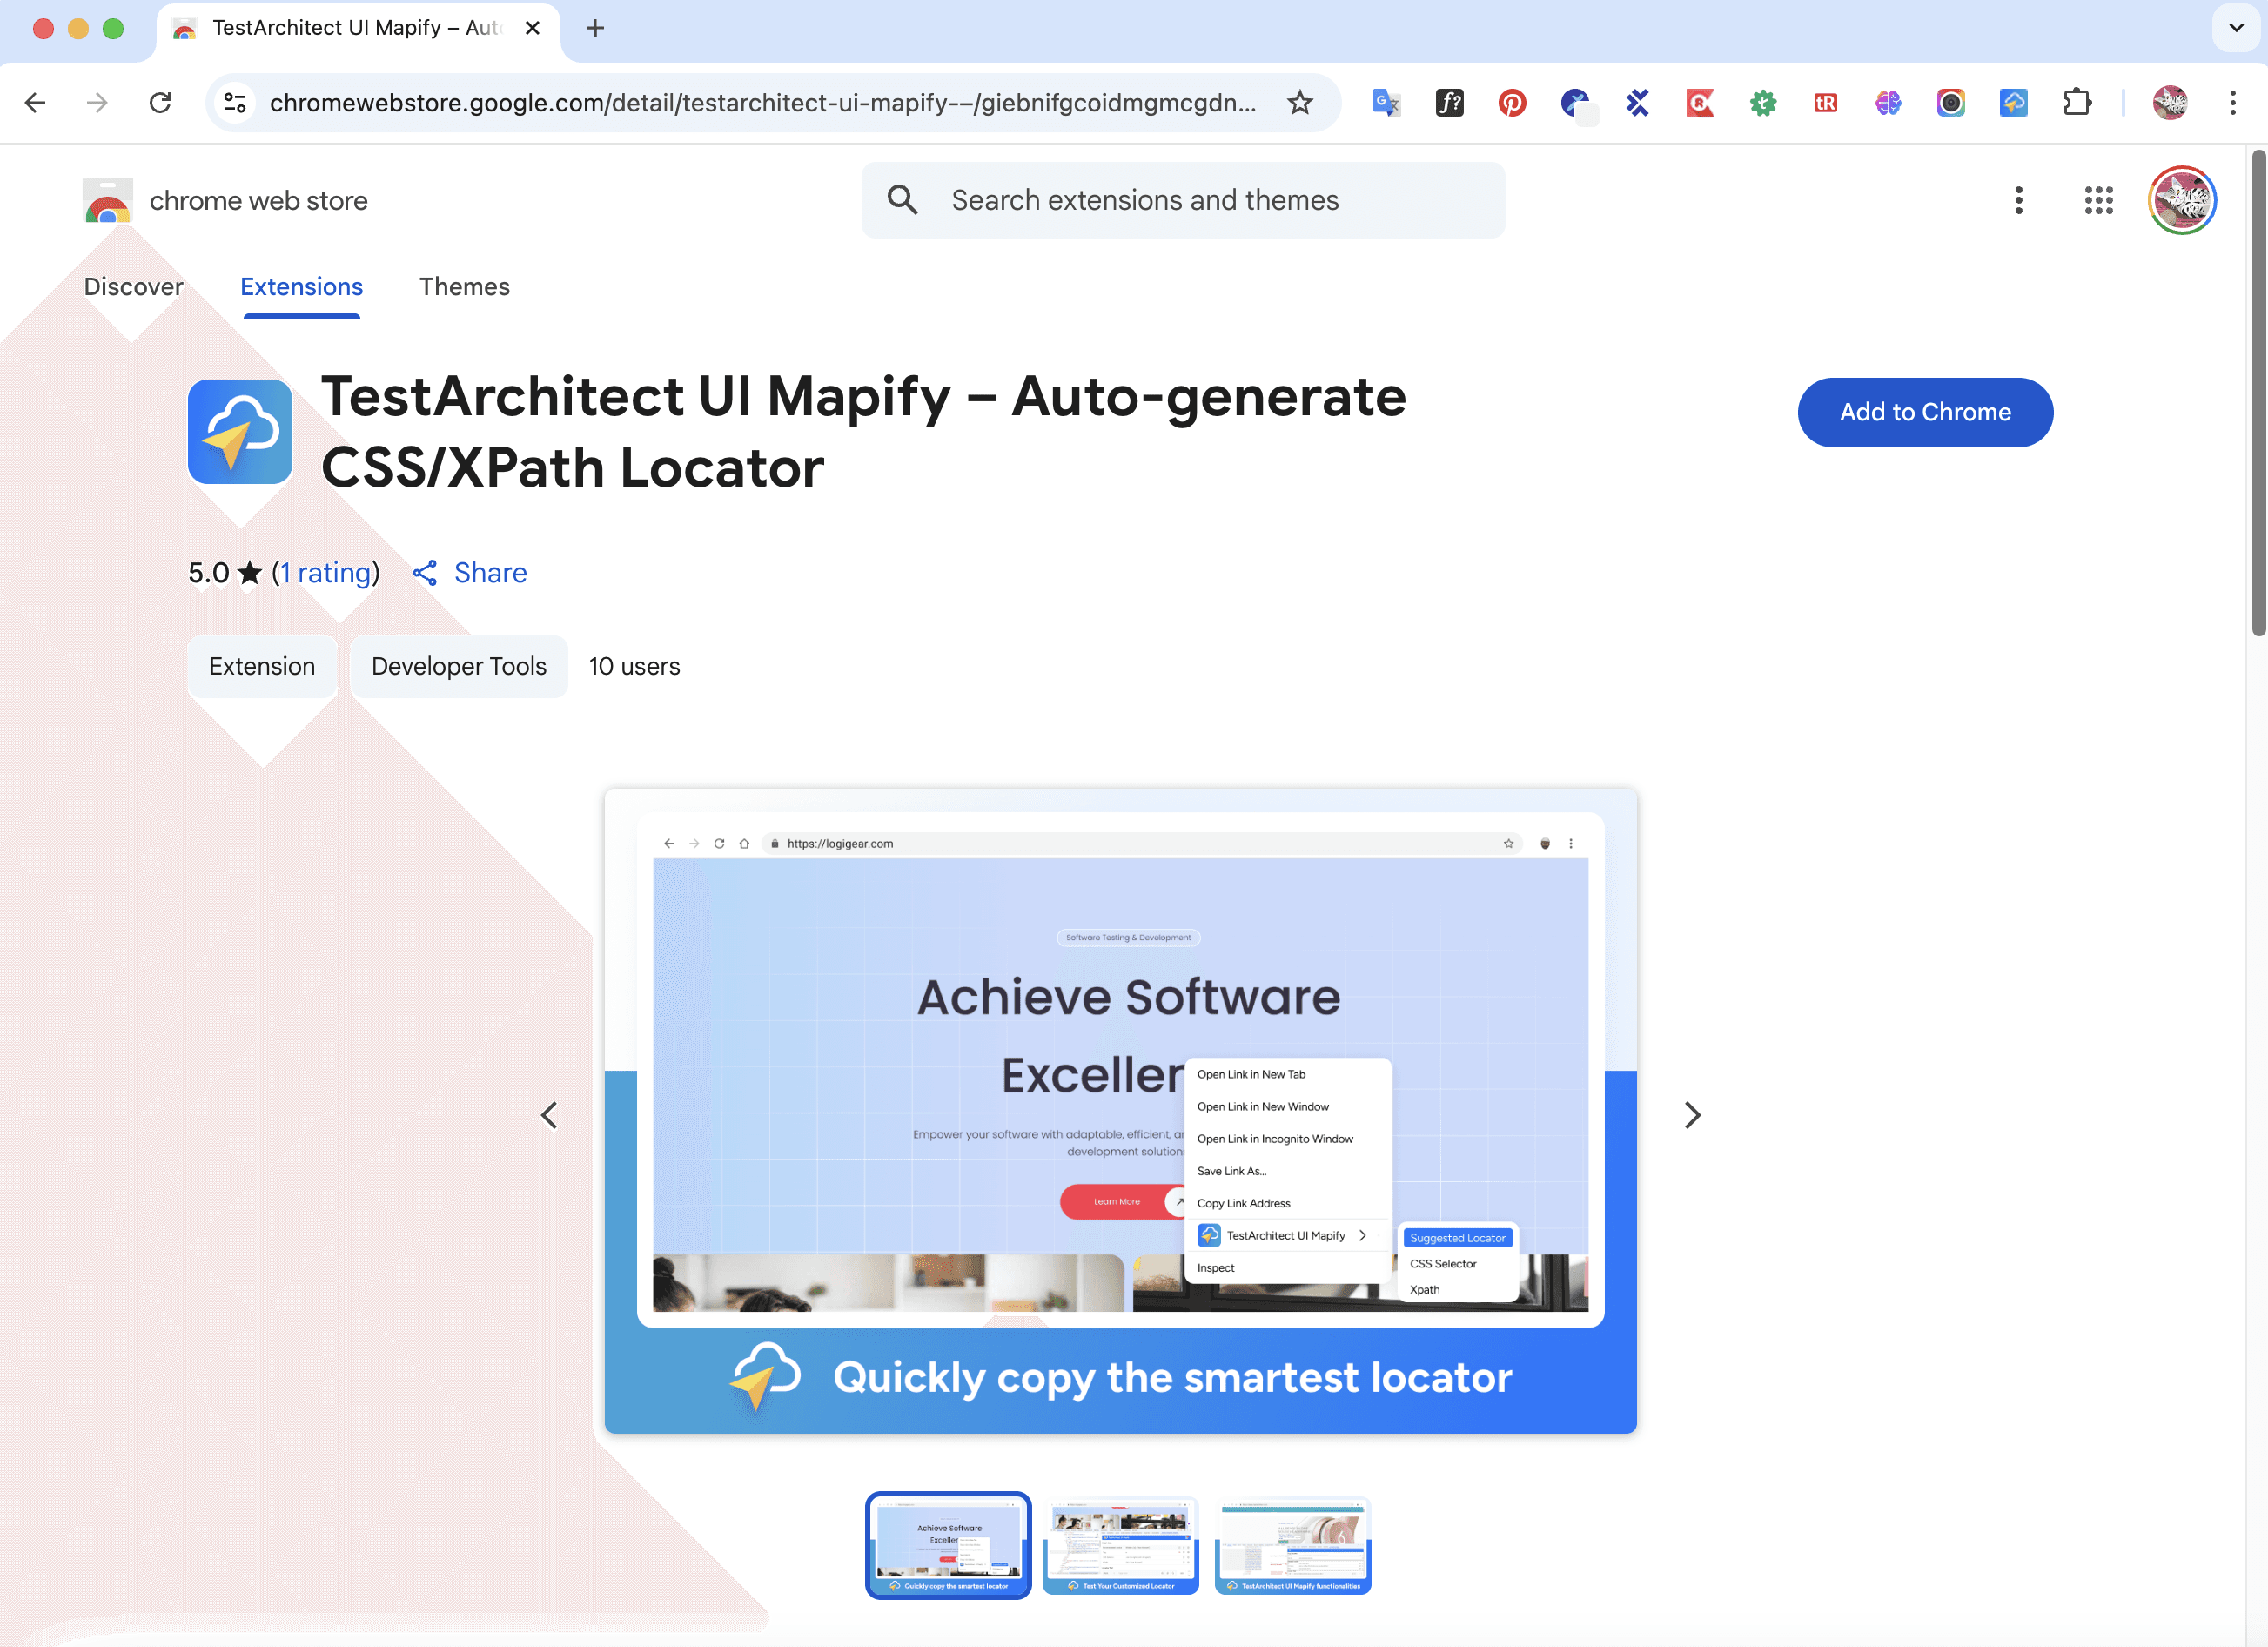Open the Discover section

(134, 287)
